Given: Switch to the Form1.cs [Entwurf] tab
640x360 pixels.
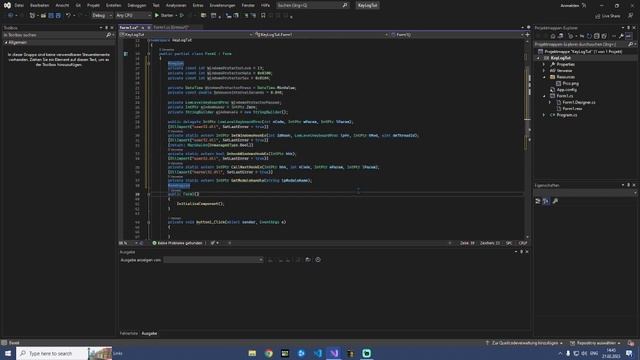Looking at the screenshot, I should tap(171, 27).
